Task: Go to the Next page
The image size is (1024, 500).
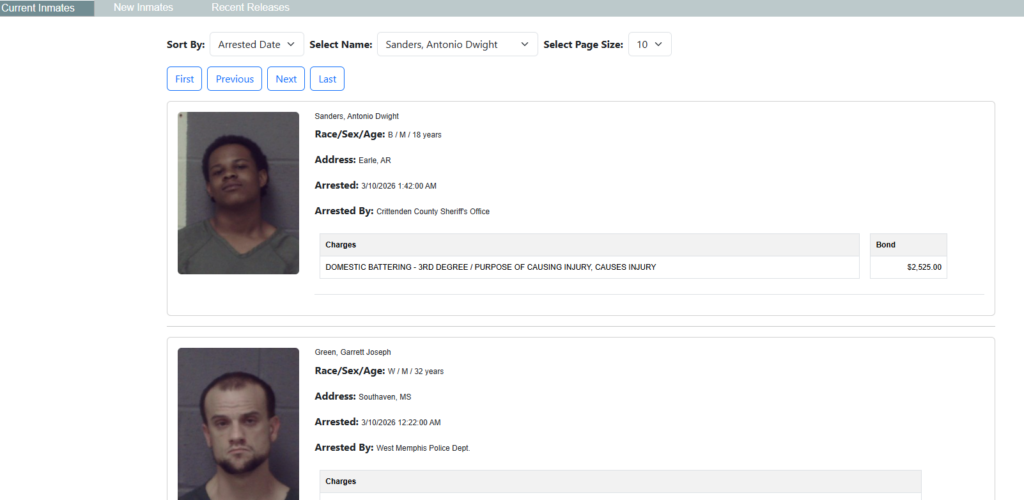Action: tap(286, 79)
